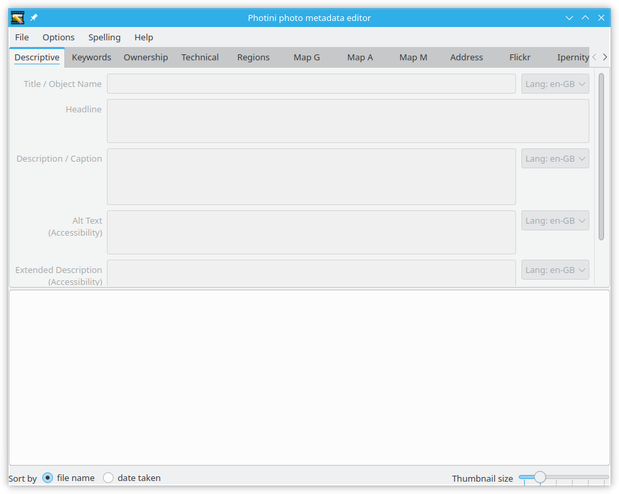This screenshot has height=494, width=619.
Task: Click the Description / Caption text area
Action: tap(311, 177)
